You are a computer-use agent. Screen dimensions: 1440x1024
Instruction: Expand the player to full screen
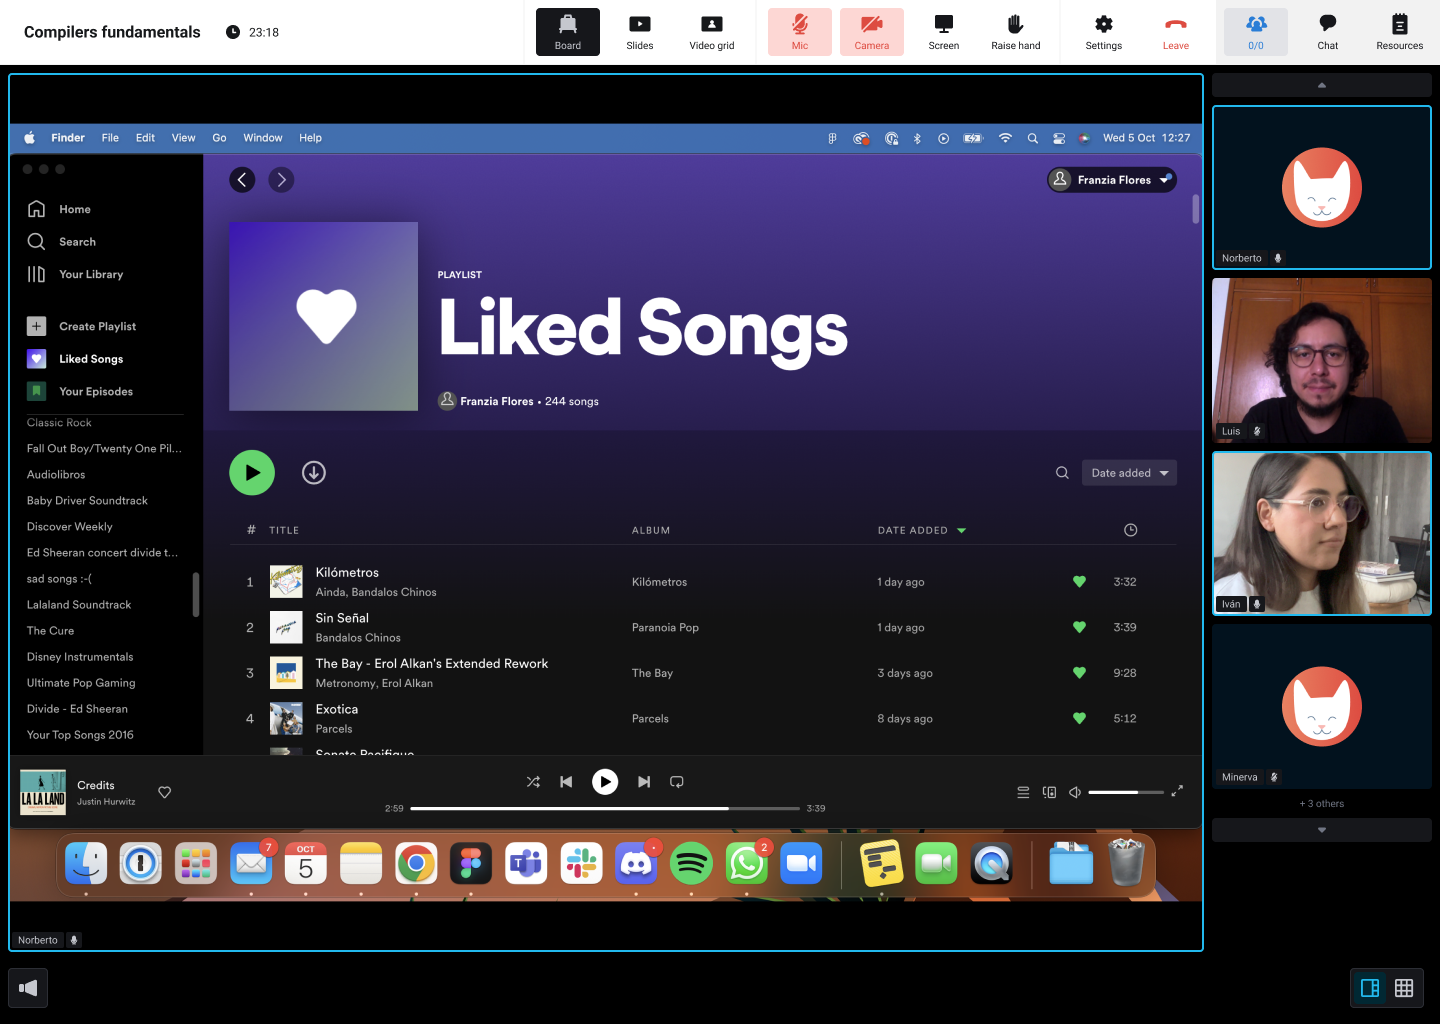(x=1177, y=791)
